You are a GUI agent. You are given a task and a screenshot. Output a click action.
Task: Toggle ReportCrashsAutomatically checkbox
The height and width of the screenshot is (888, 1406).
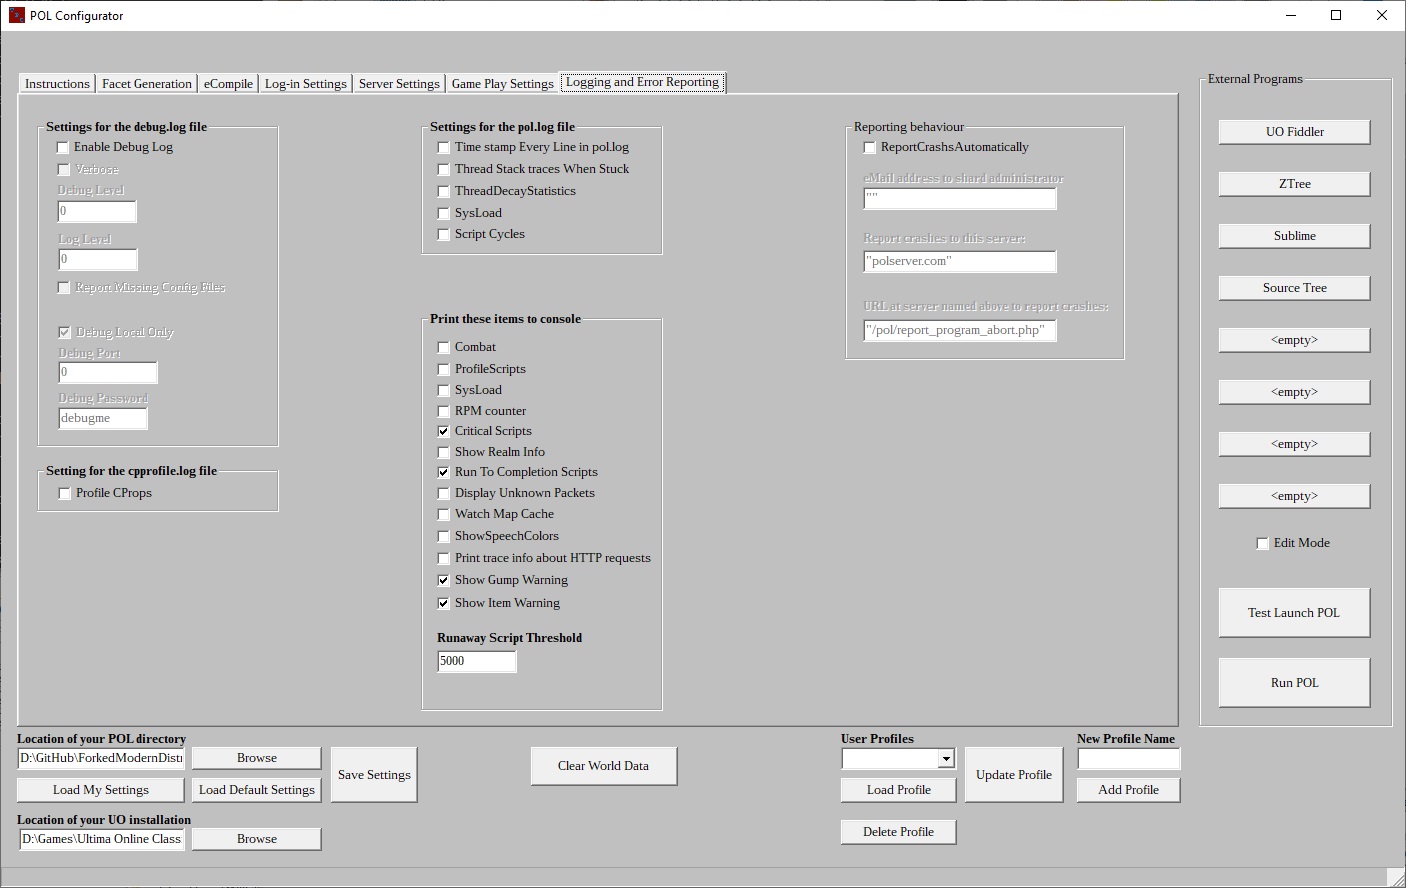pos(870,148)
